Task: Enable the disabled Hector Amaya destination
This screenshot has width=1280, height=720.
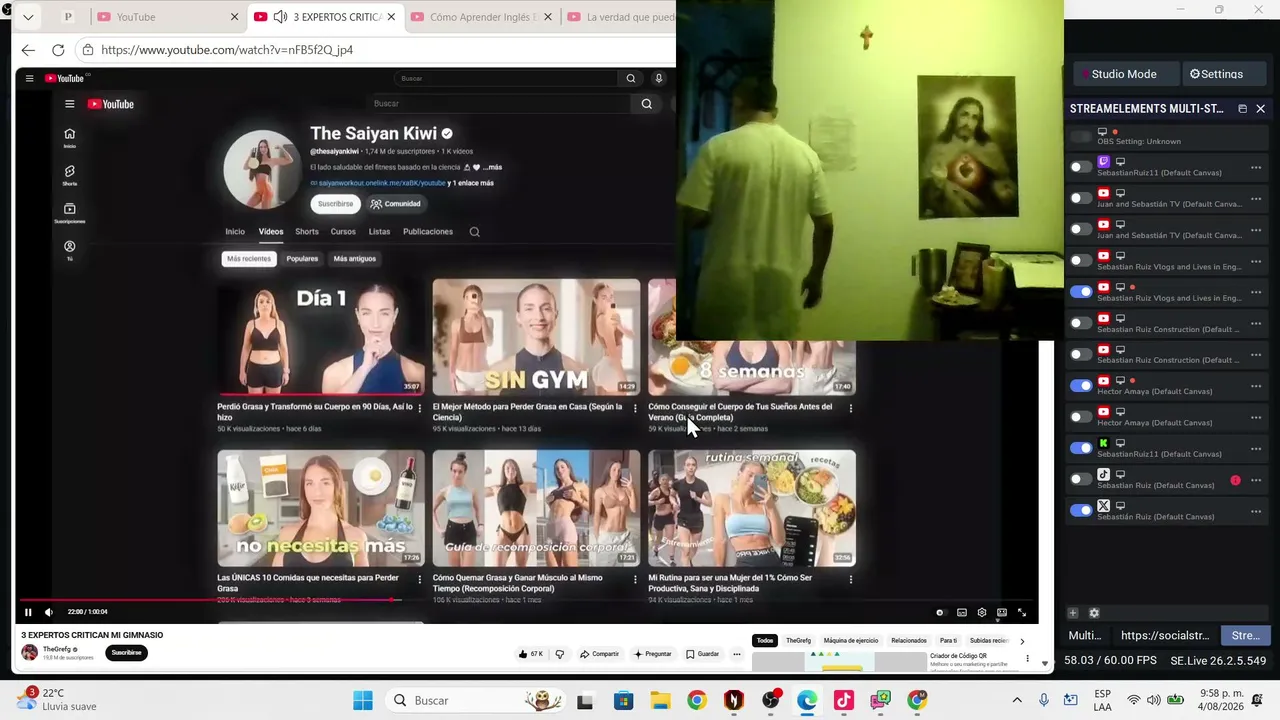Action: click(1081, 417)
